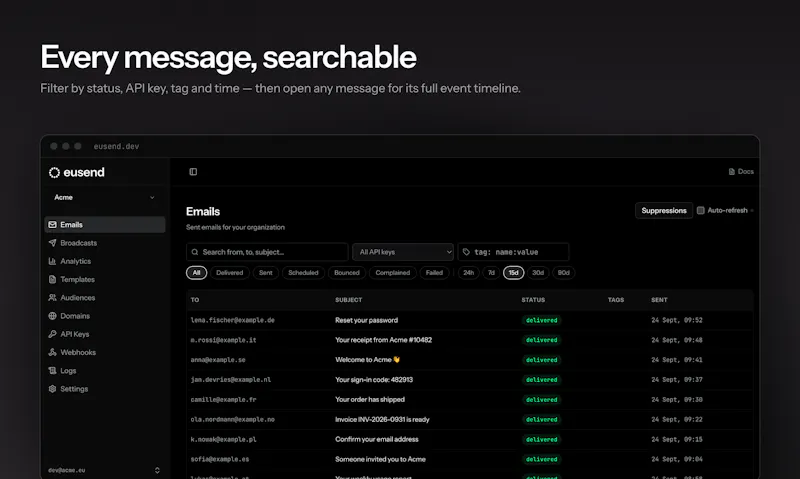Open 'Your receipt from Acme #10482' message
The image size is (800, 479).
click(x=383, y=340)
